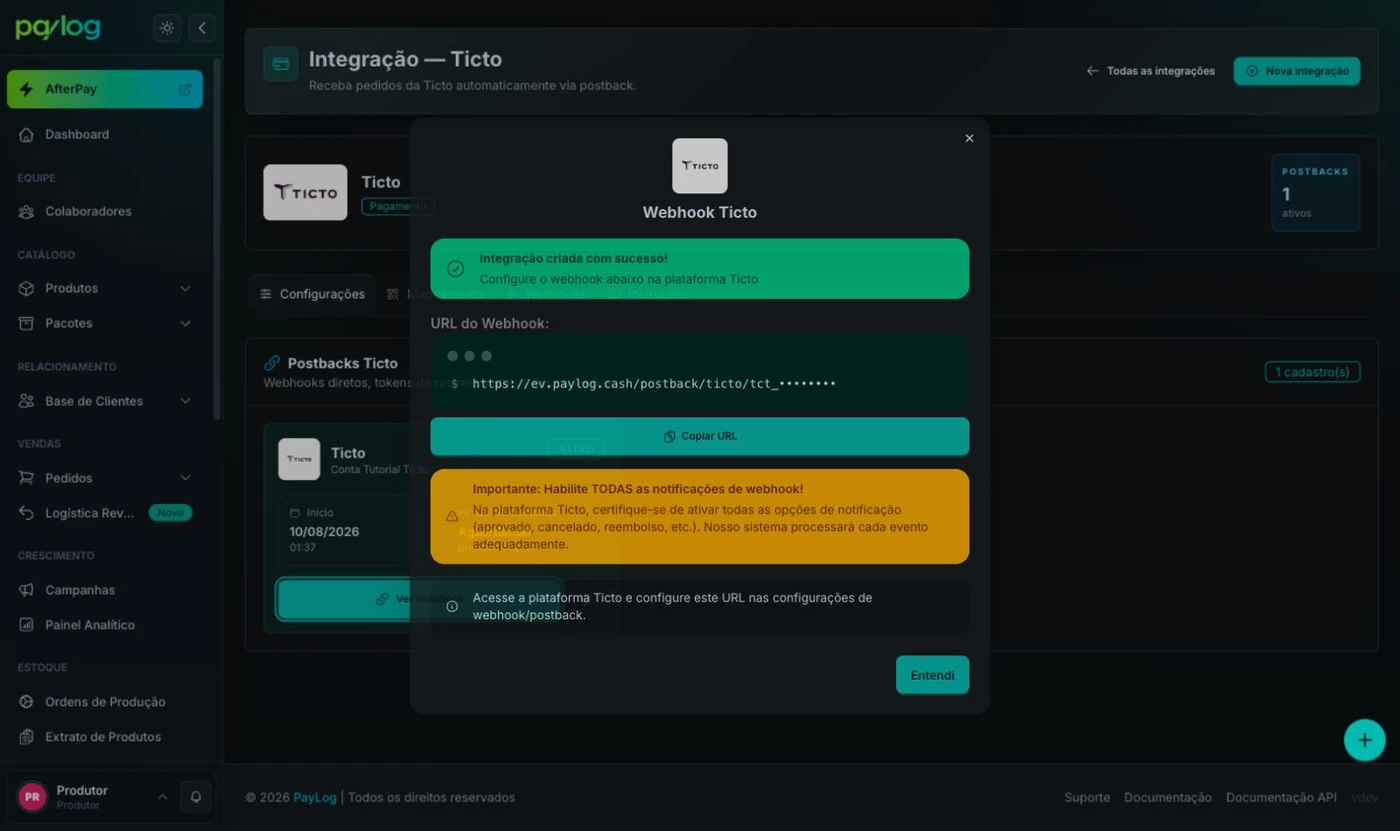Expand the Produtos submenu chevron
This screenshot has width=1400, height=831.
[185, 288]
